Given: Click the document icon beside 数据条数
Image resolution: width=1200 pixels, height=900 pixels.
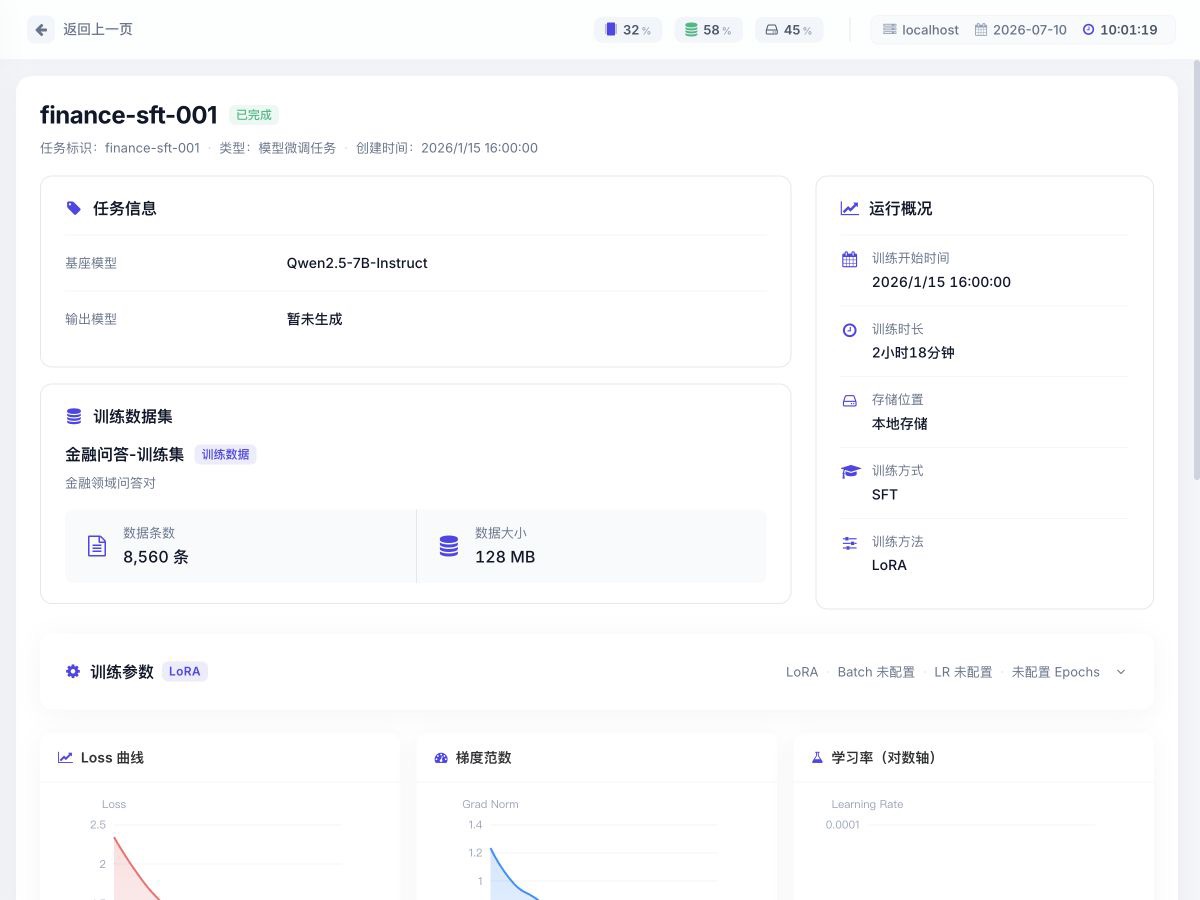Looking at the screenshot, I should click(x=97, y=546).
